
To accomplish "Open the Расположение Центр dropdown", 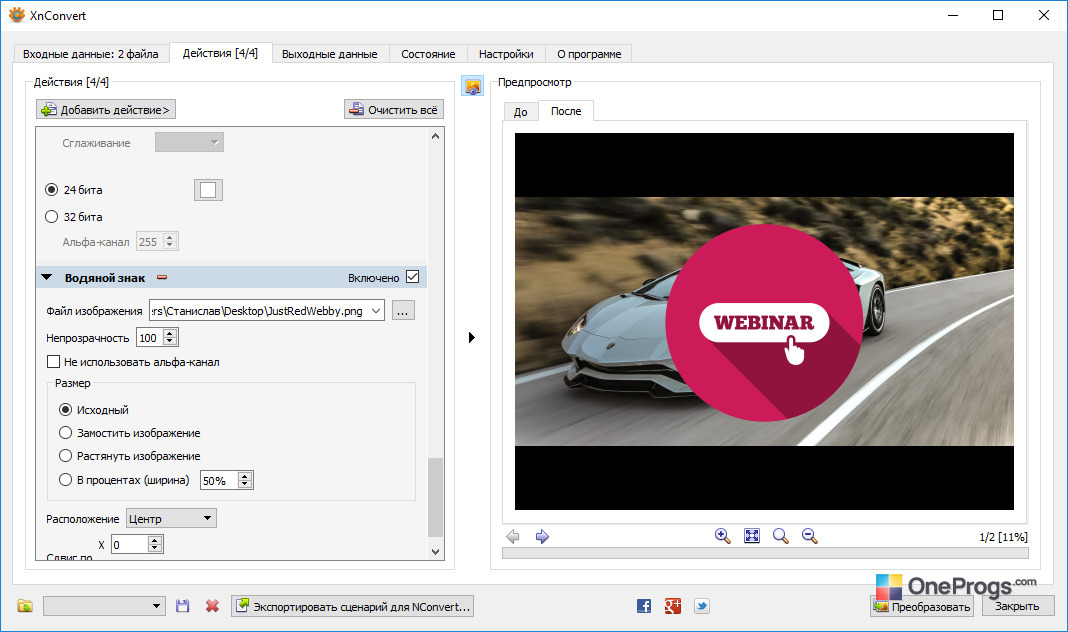I will (172, 518).
